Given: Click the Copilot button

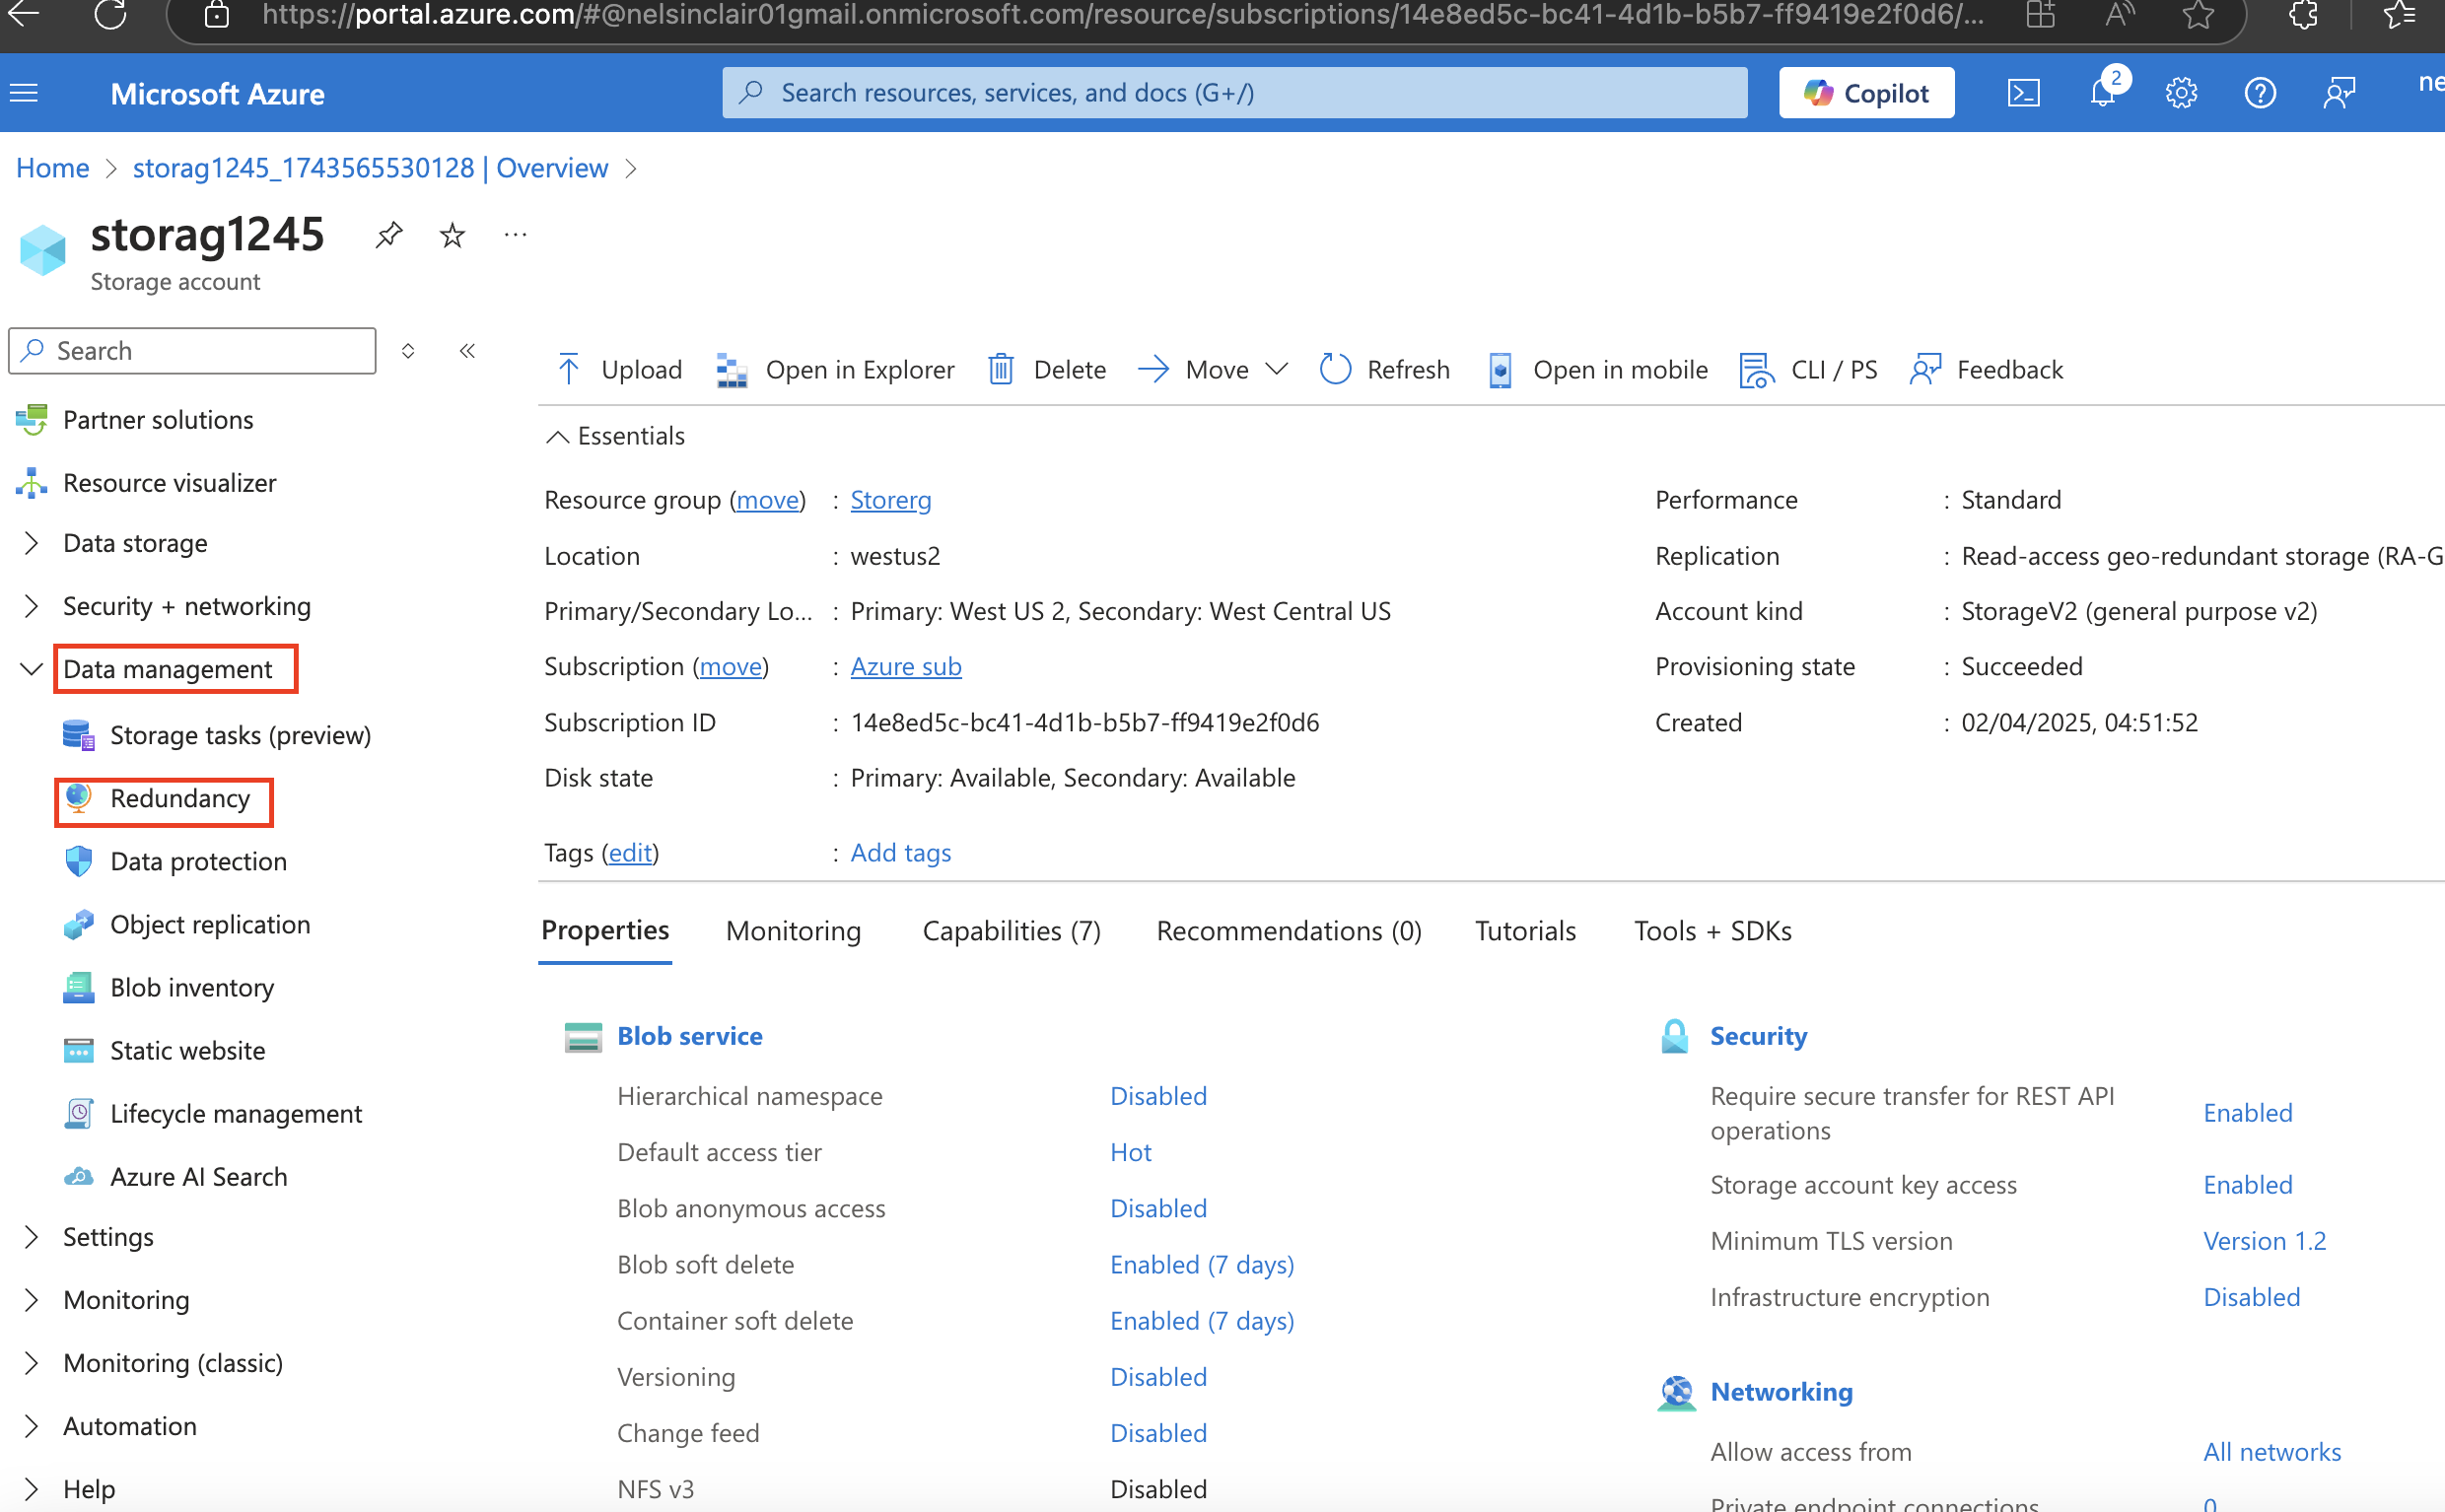Looking at the screenshot, I should (x=1866, y=93).
